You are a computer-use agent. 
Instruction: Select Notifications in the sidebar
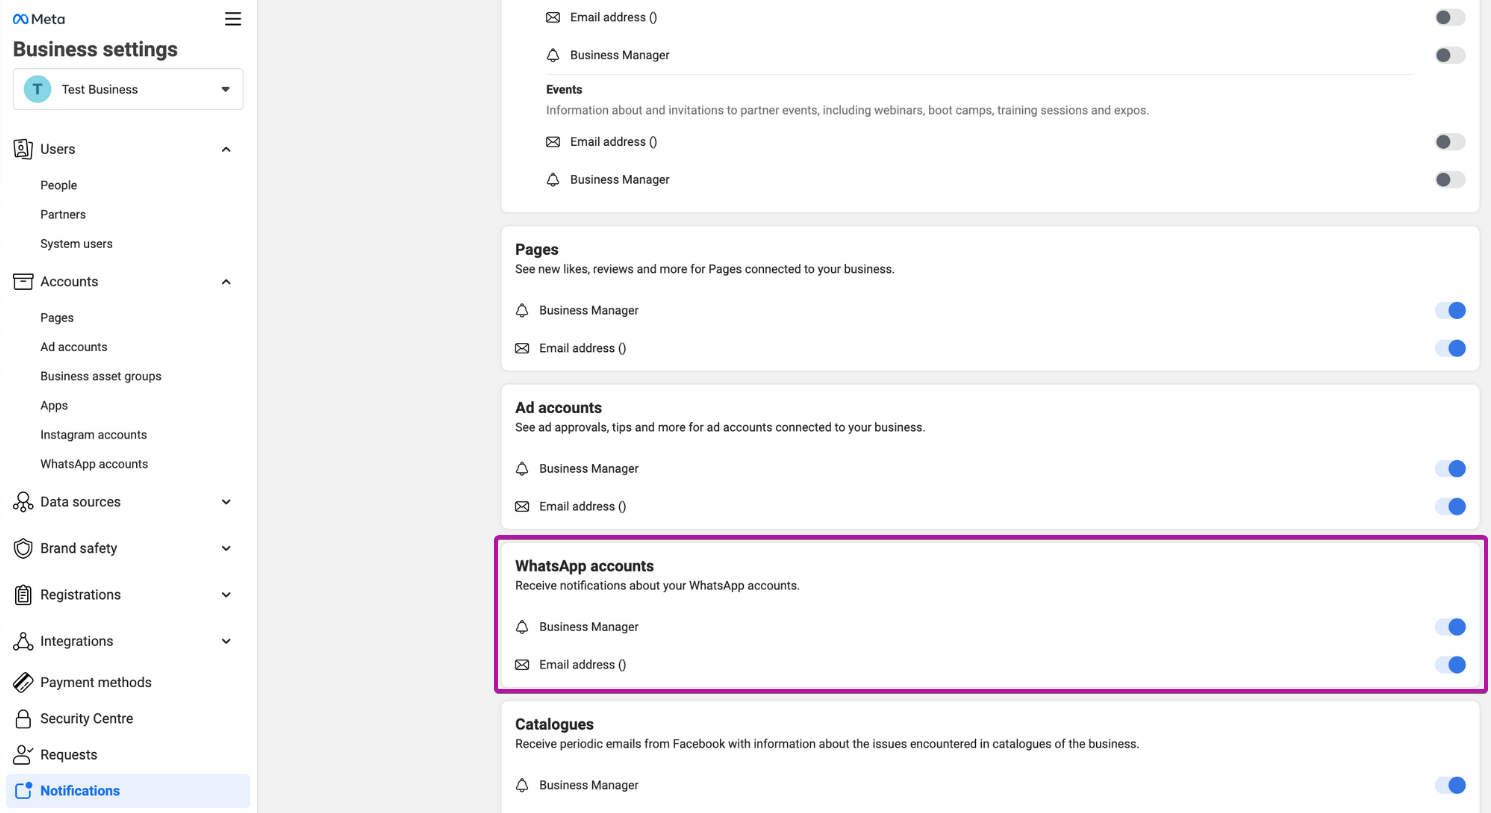coord(80,791)
